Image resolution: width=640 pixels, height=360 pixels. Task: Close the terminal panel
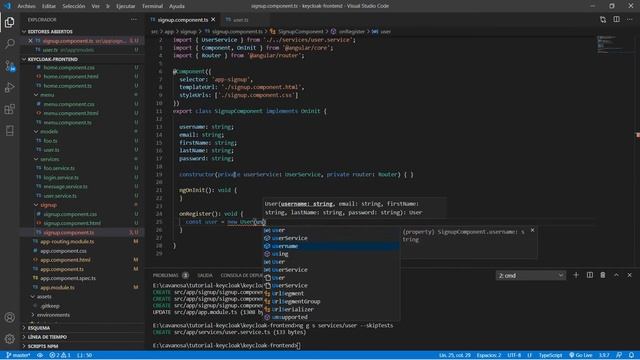click(x=629, y=275)
